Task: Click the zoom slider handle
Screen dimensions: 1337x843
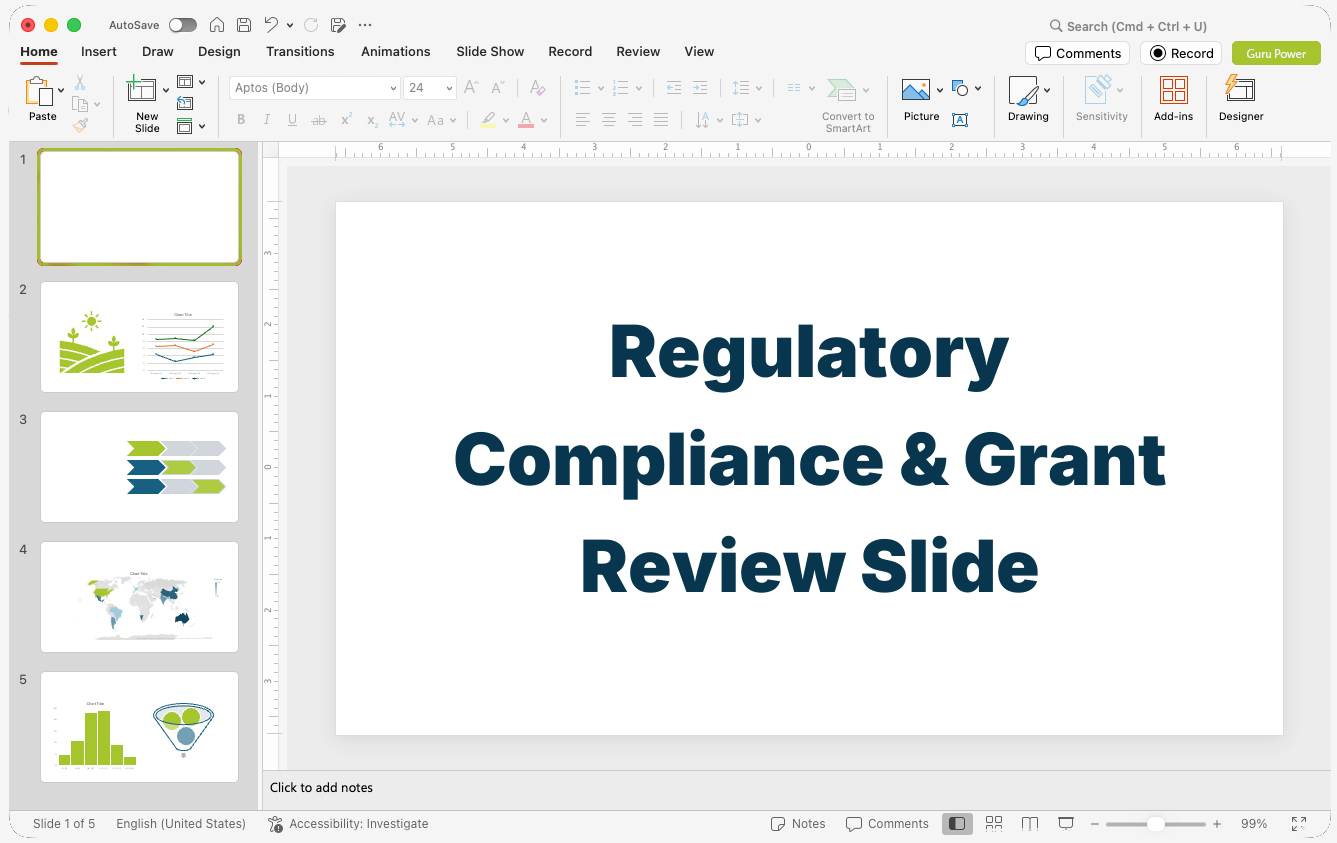Action: 1155,824
